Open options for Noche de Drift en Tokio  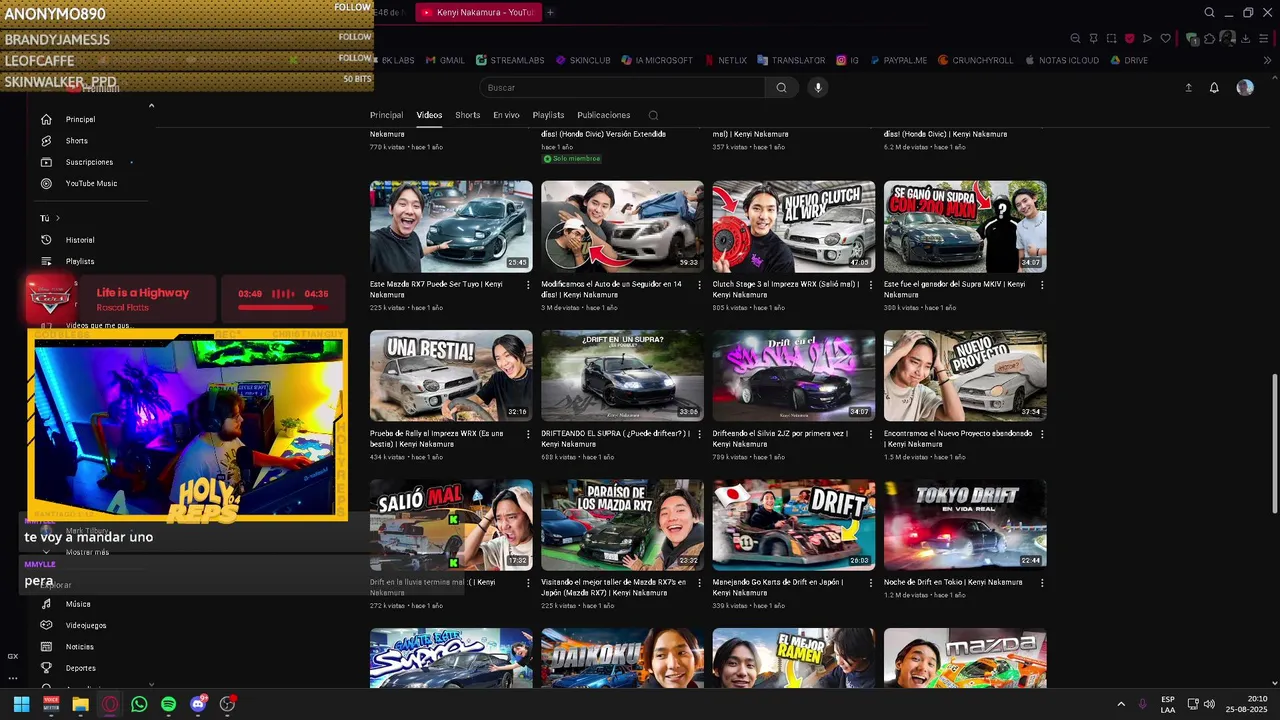pyautogui.click(x=1042, y=583)
